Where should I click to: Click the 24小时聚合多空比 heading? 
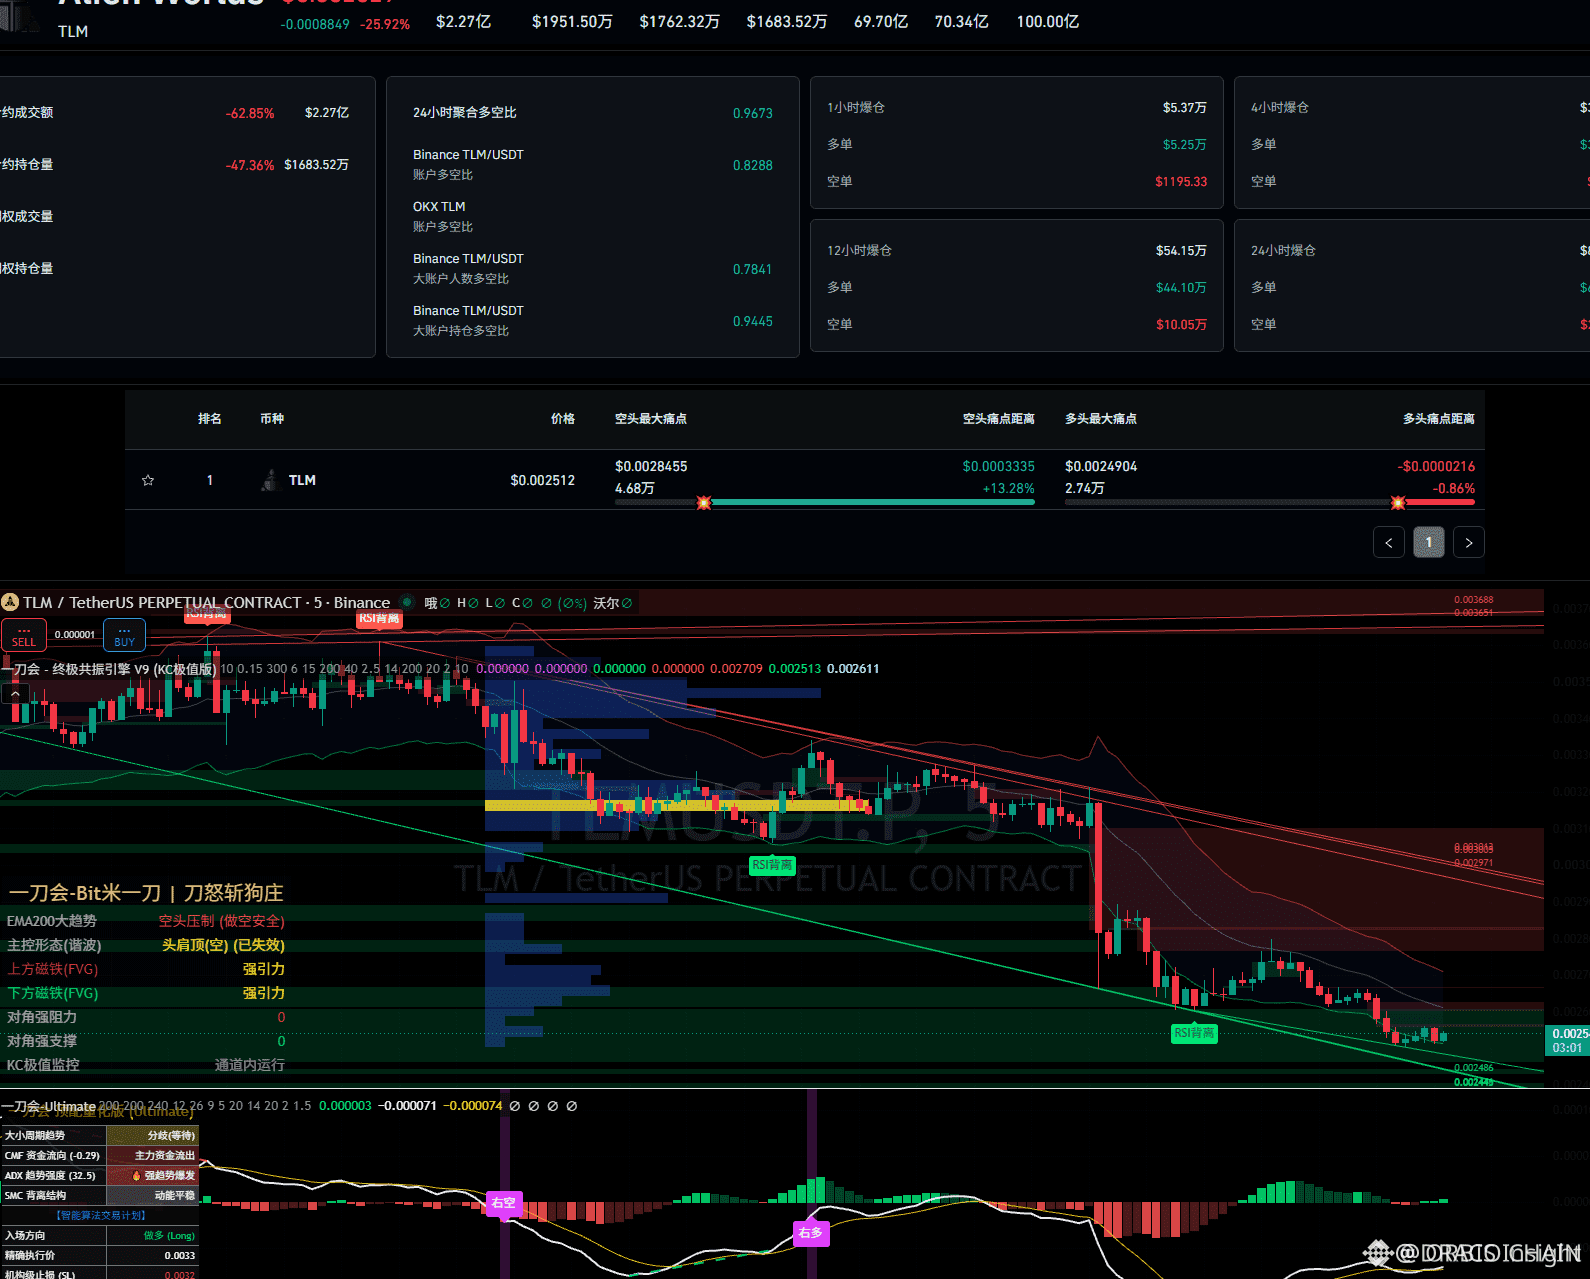click(x=465, y=113)
